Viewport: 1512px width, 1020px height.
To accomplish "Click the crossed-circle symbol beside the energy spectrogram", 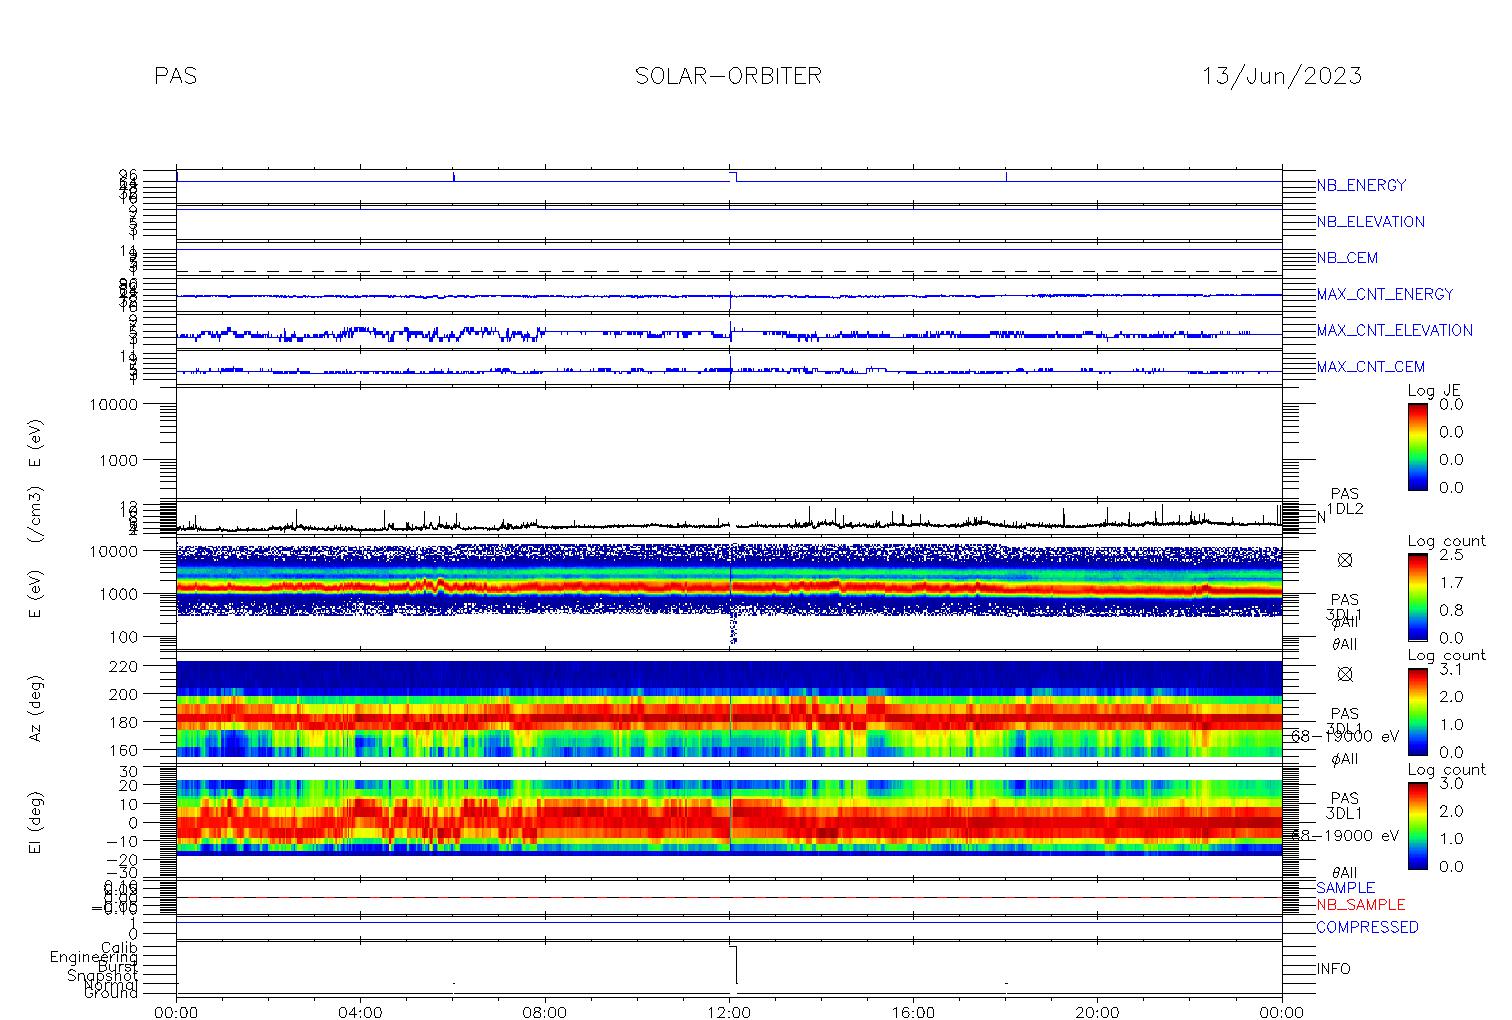I will click(x=1345, y=560).
